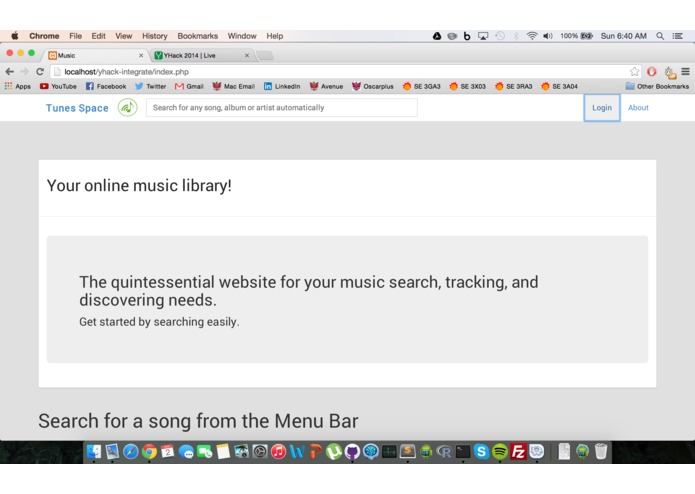This screenshot has width=695, height=494.
Task: Open the File menu
Action: click(x=75, y=36)
